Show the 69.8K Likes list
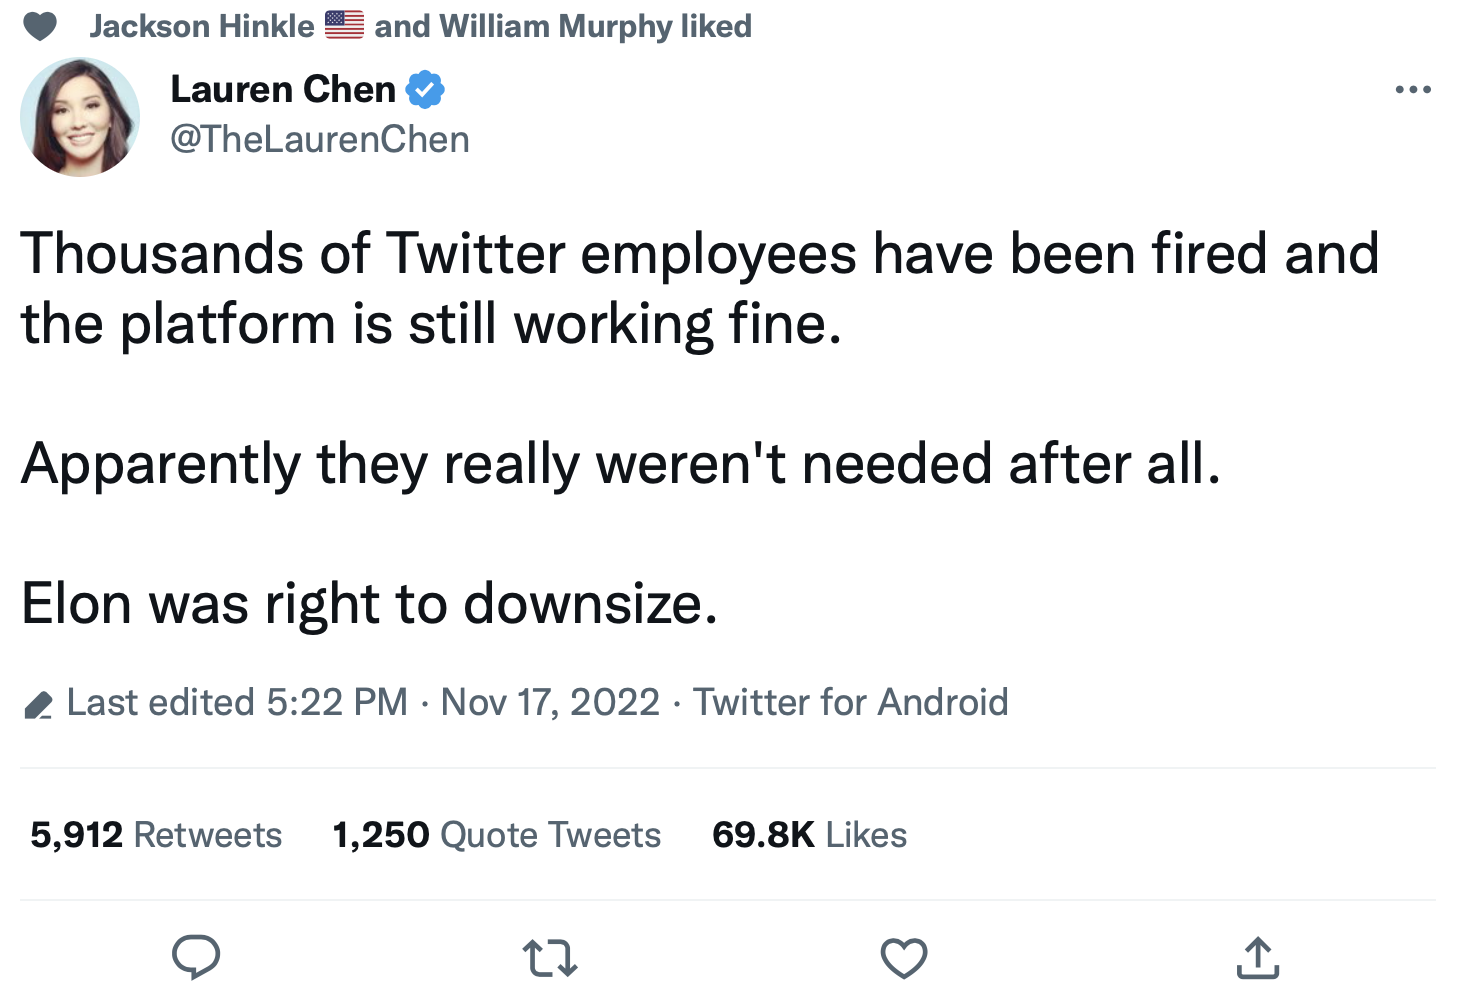This screenshot has width=1461, height=1006. (x=809, y=835)
